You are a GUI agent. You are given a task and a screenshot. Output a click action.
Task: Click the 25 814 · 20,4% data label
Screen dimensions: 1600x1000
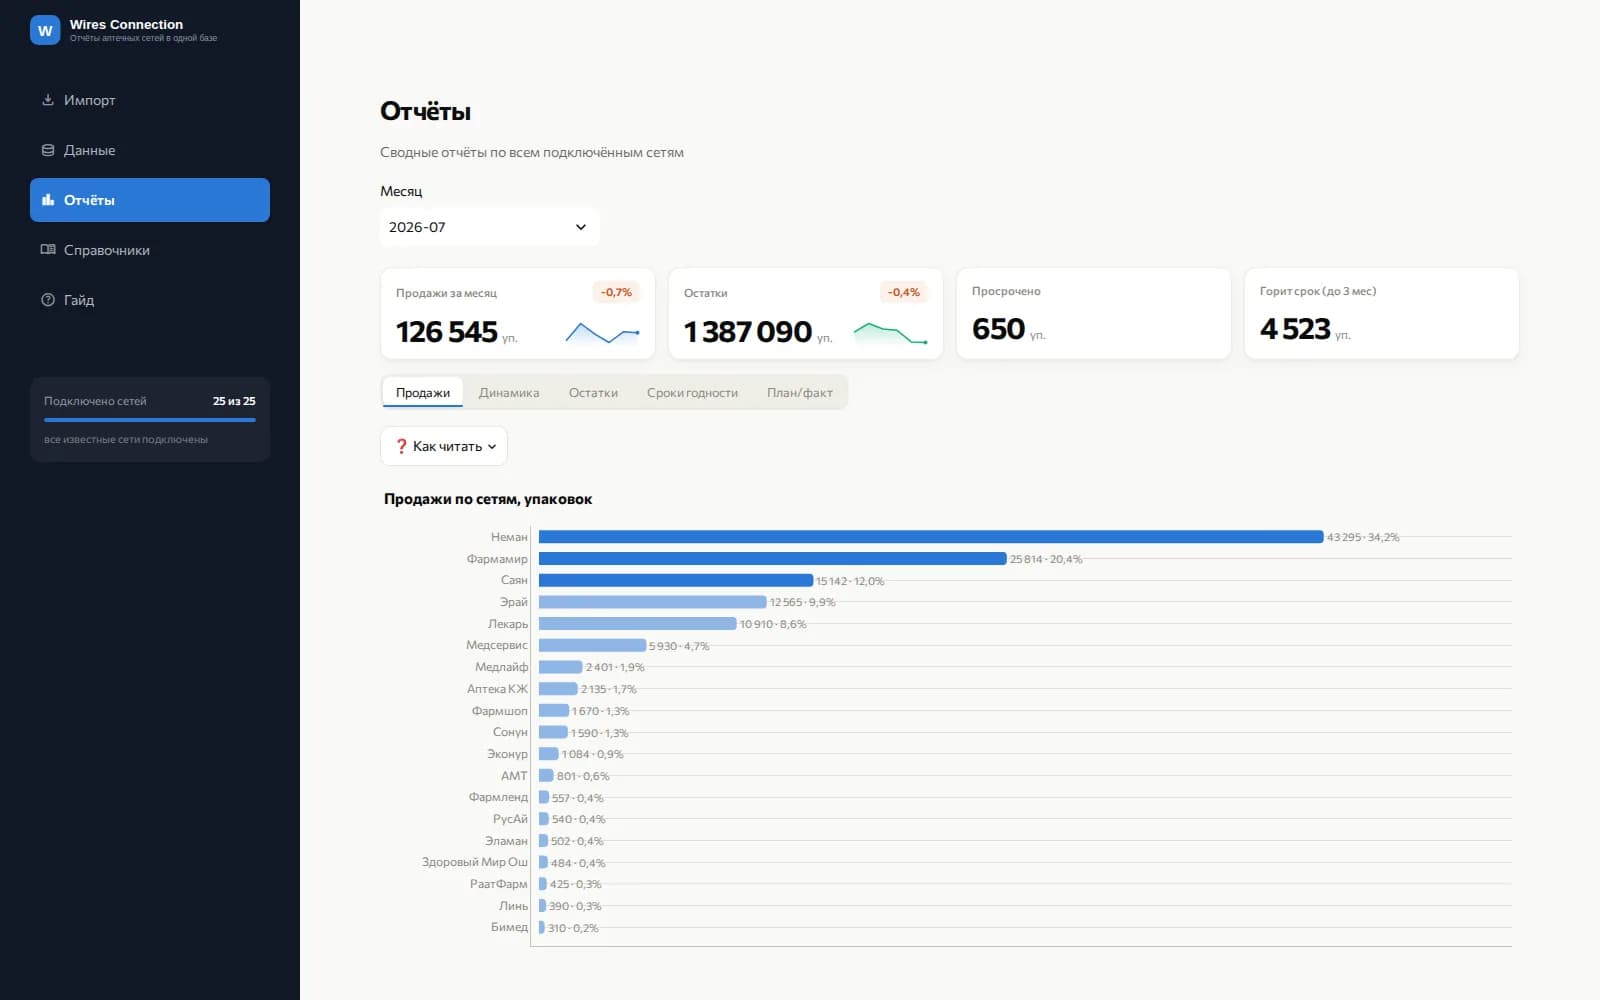(1046, 559)
